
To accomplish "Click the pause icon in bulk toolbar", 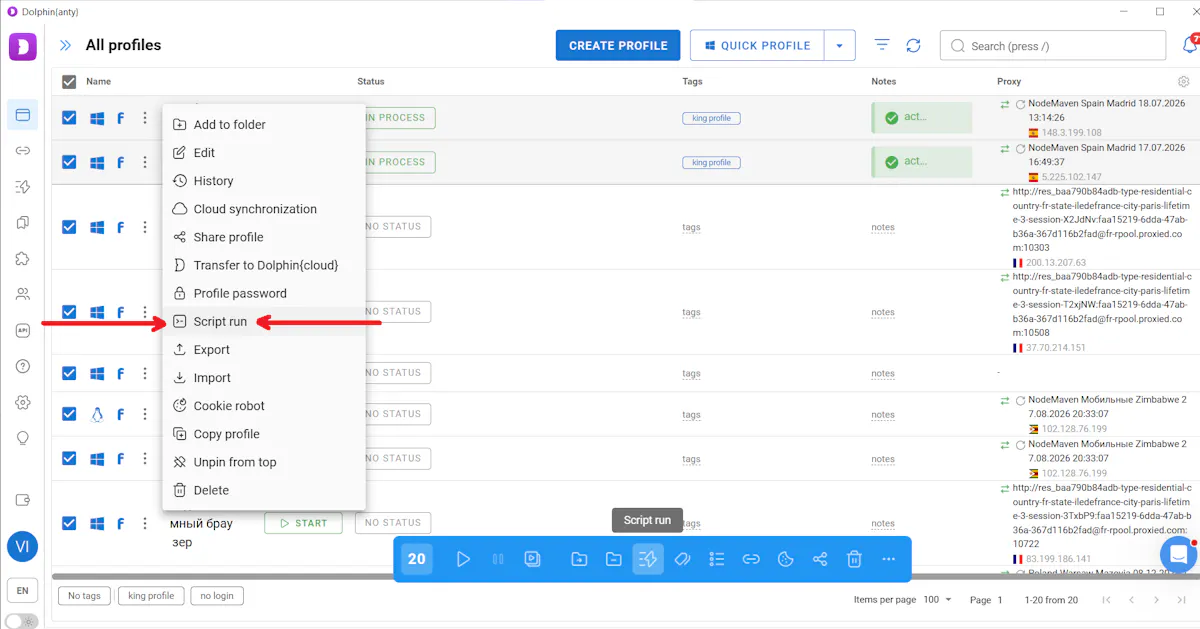I will click(x=498, y=559).
